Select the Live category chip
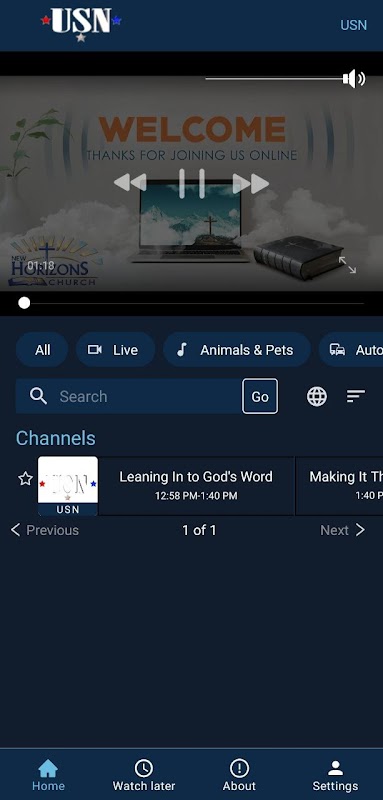The height and width of the screenshot is (800, 383). click(x=115, y=349)
